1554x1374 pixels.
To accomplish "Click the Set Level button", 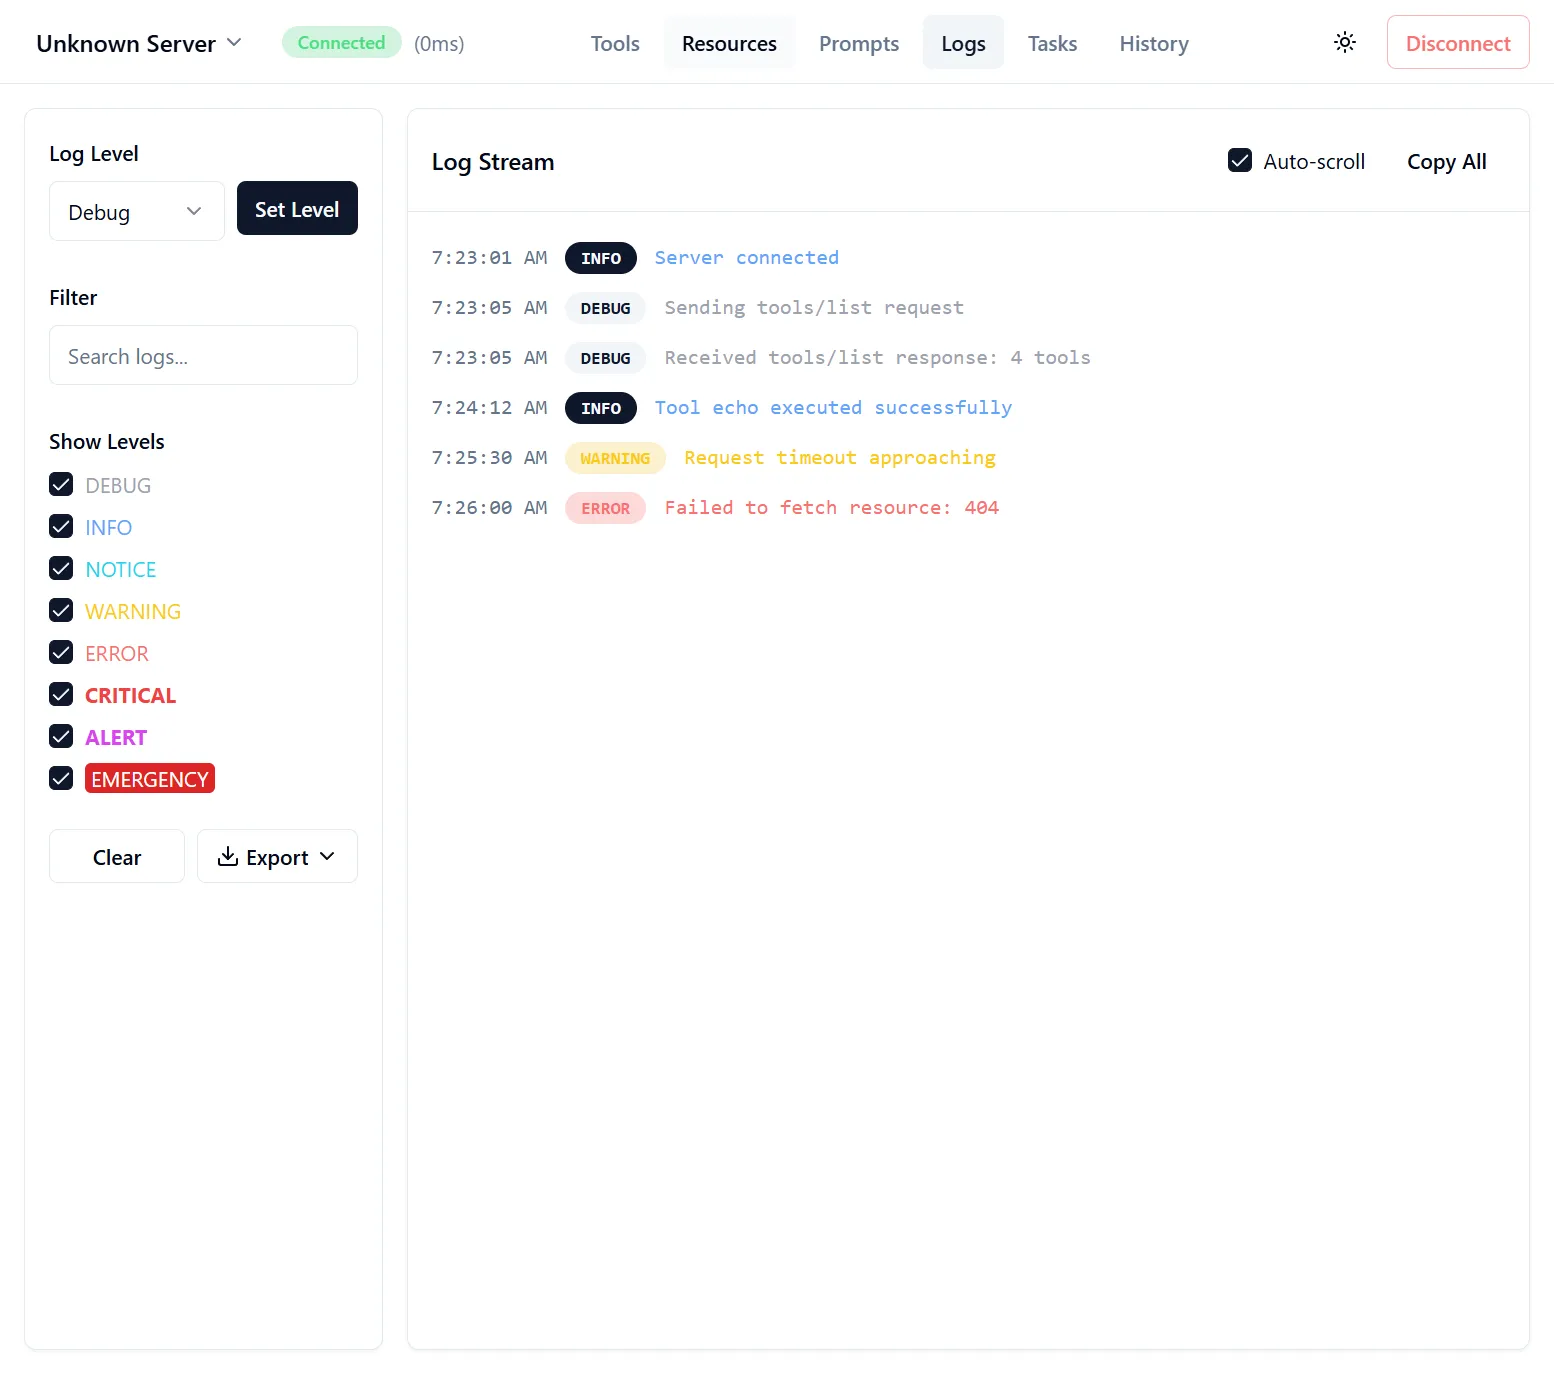I will 297,208.
